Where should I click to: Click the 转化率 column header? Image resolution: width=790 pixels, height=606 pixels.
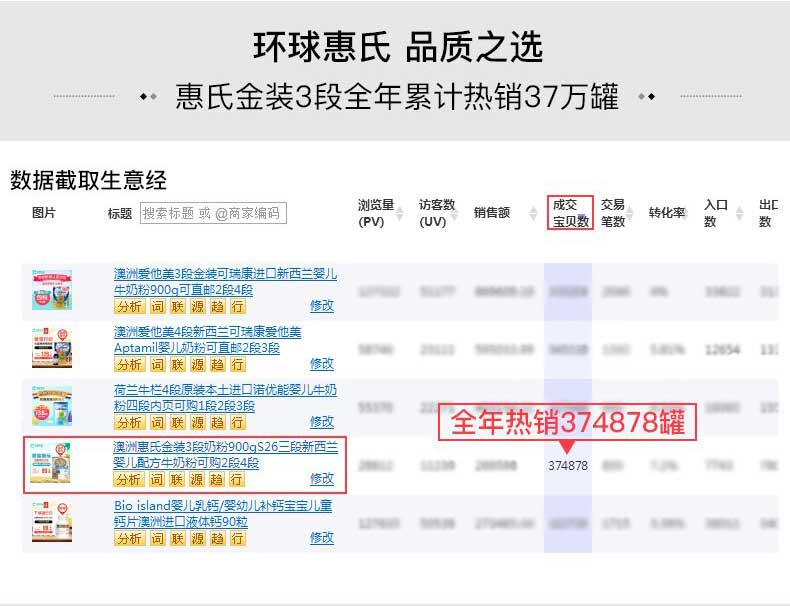[x=667, y=213]
